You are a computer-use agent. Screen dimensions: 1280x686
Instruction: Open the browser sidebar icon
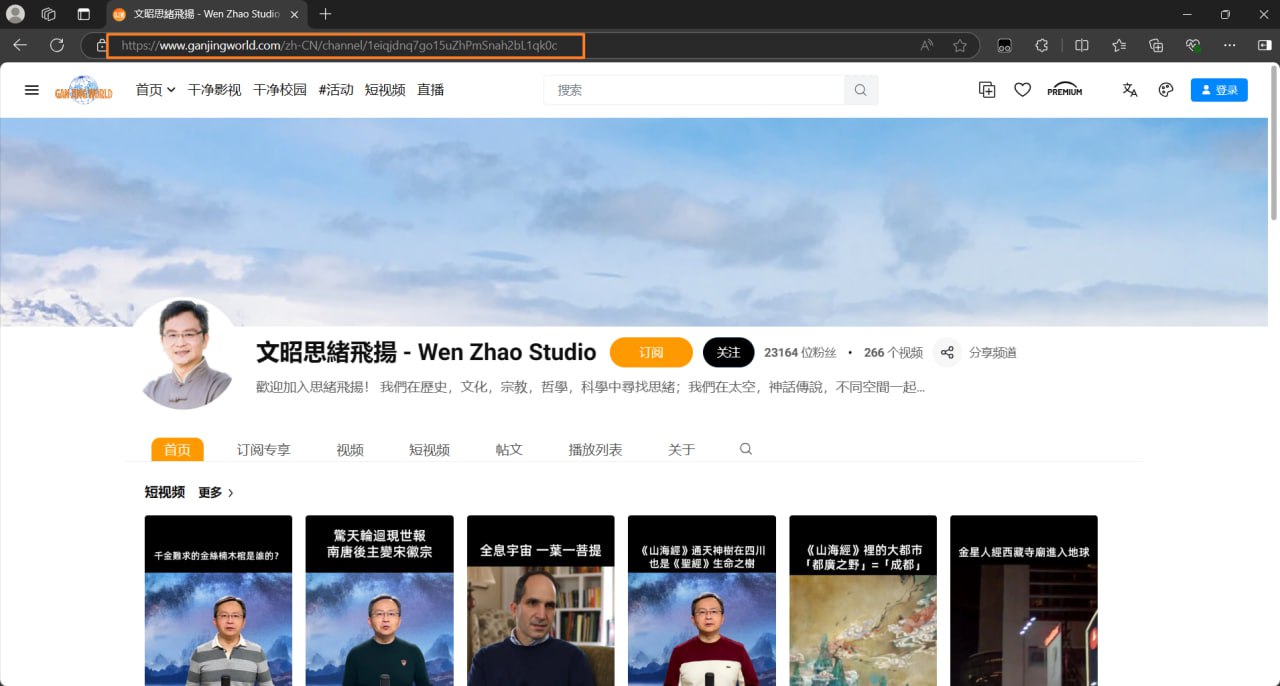1265,45
